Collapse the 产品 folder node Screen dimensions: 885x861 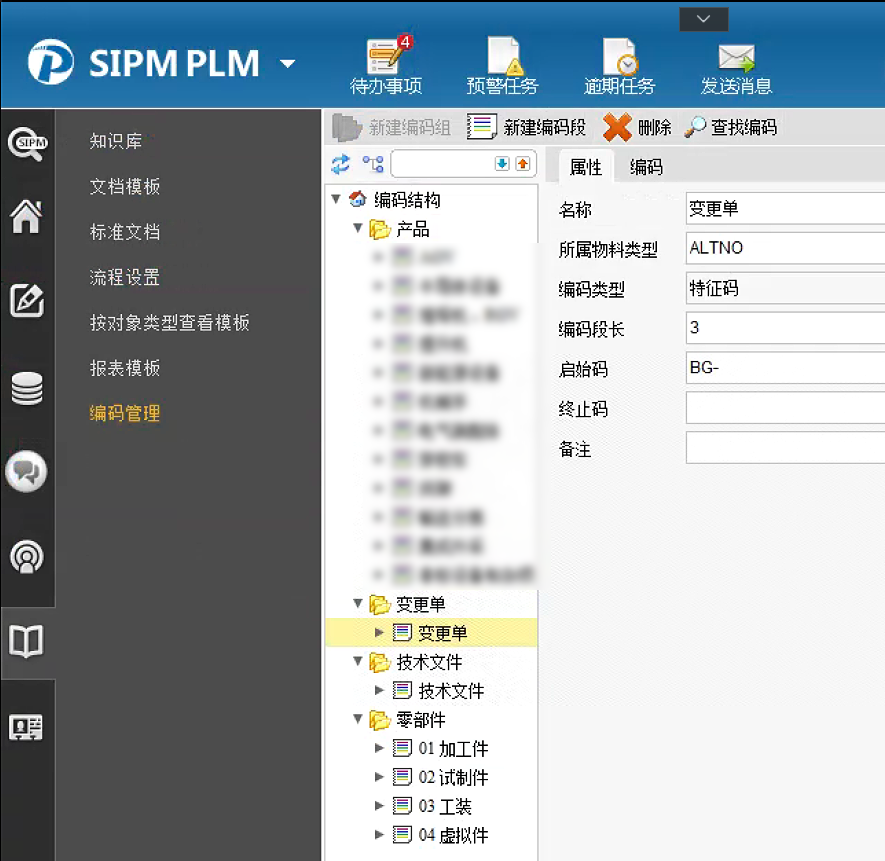(358, 228)
